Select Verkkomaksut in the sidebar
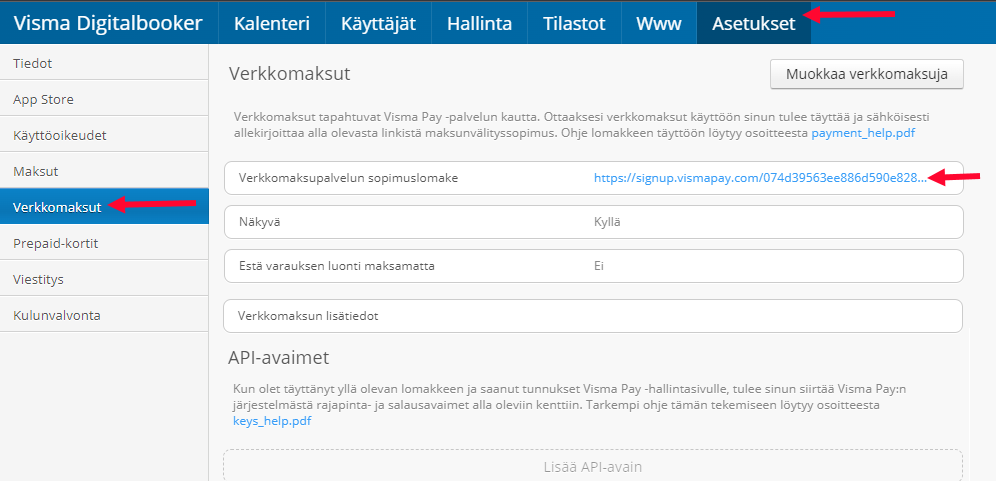 [x=104, y=207]
